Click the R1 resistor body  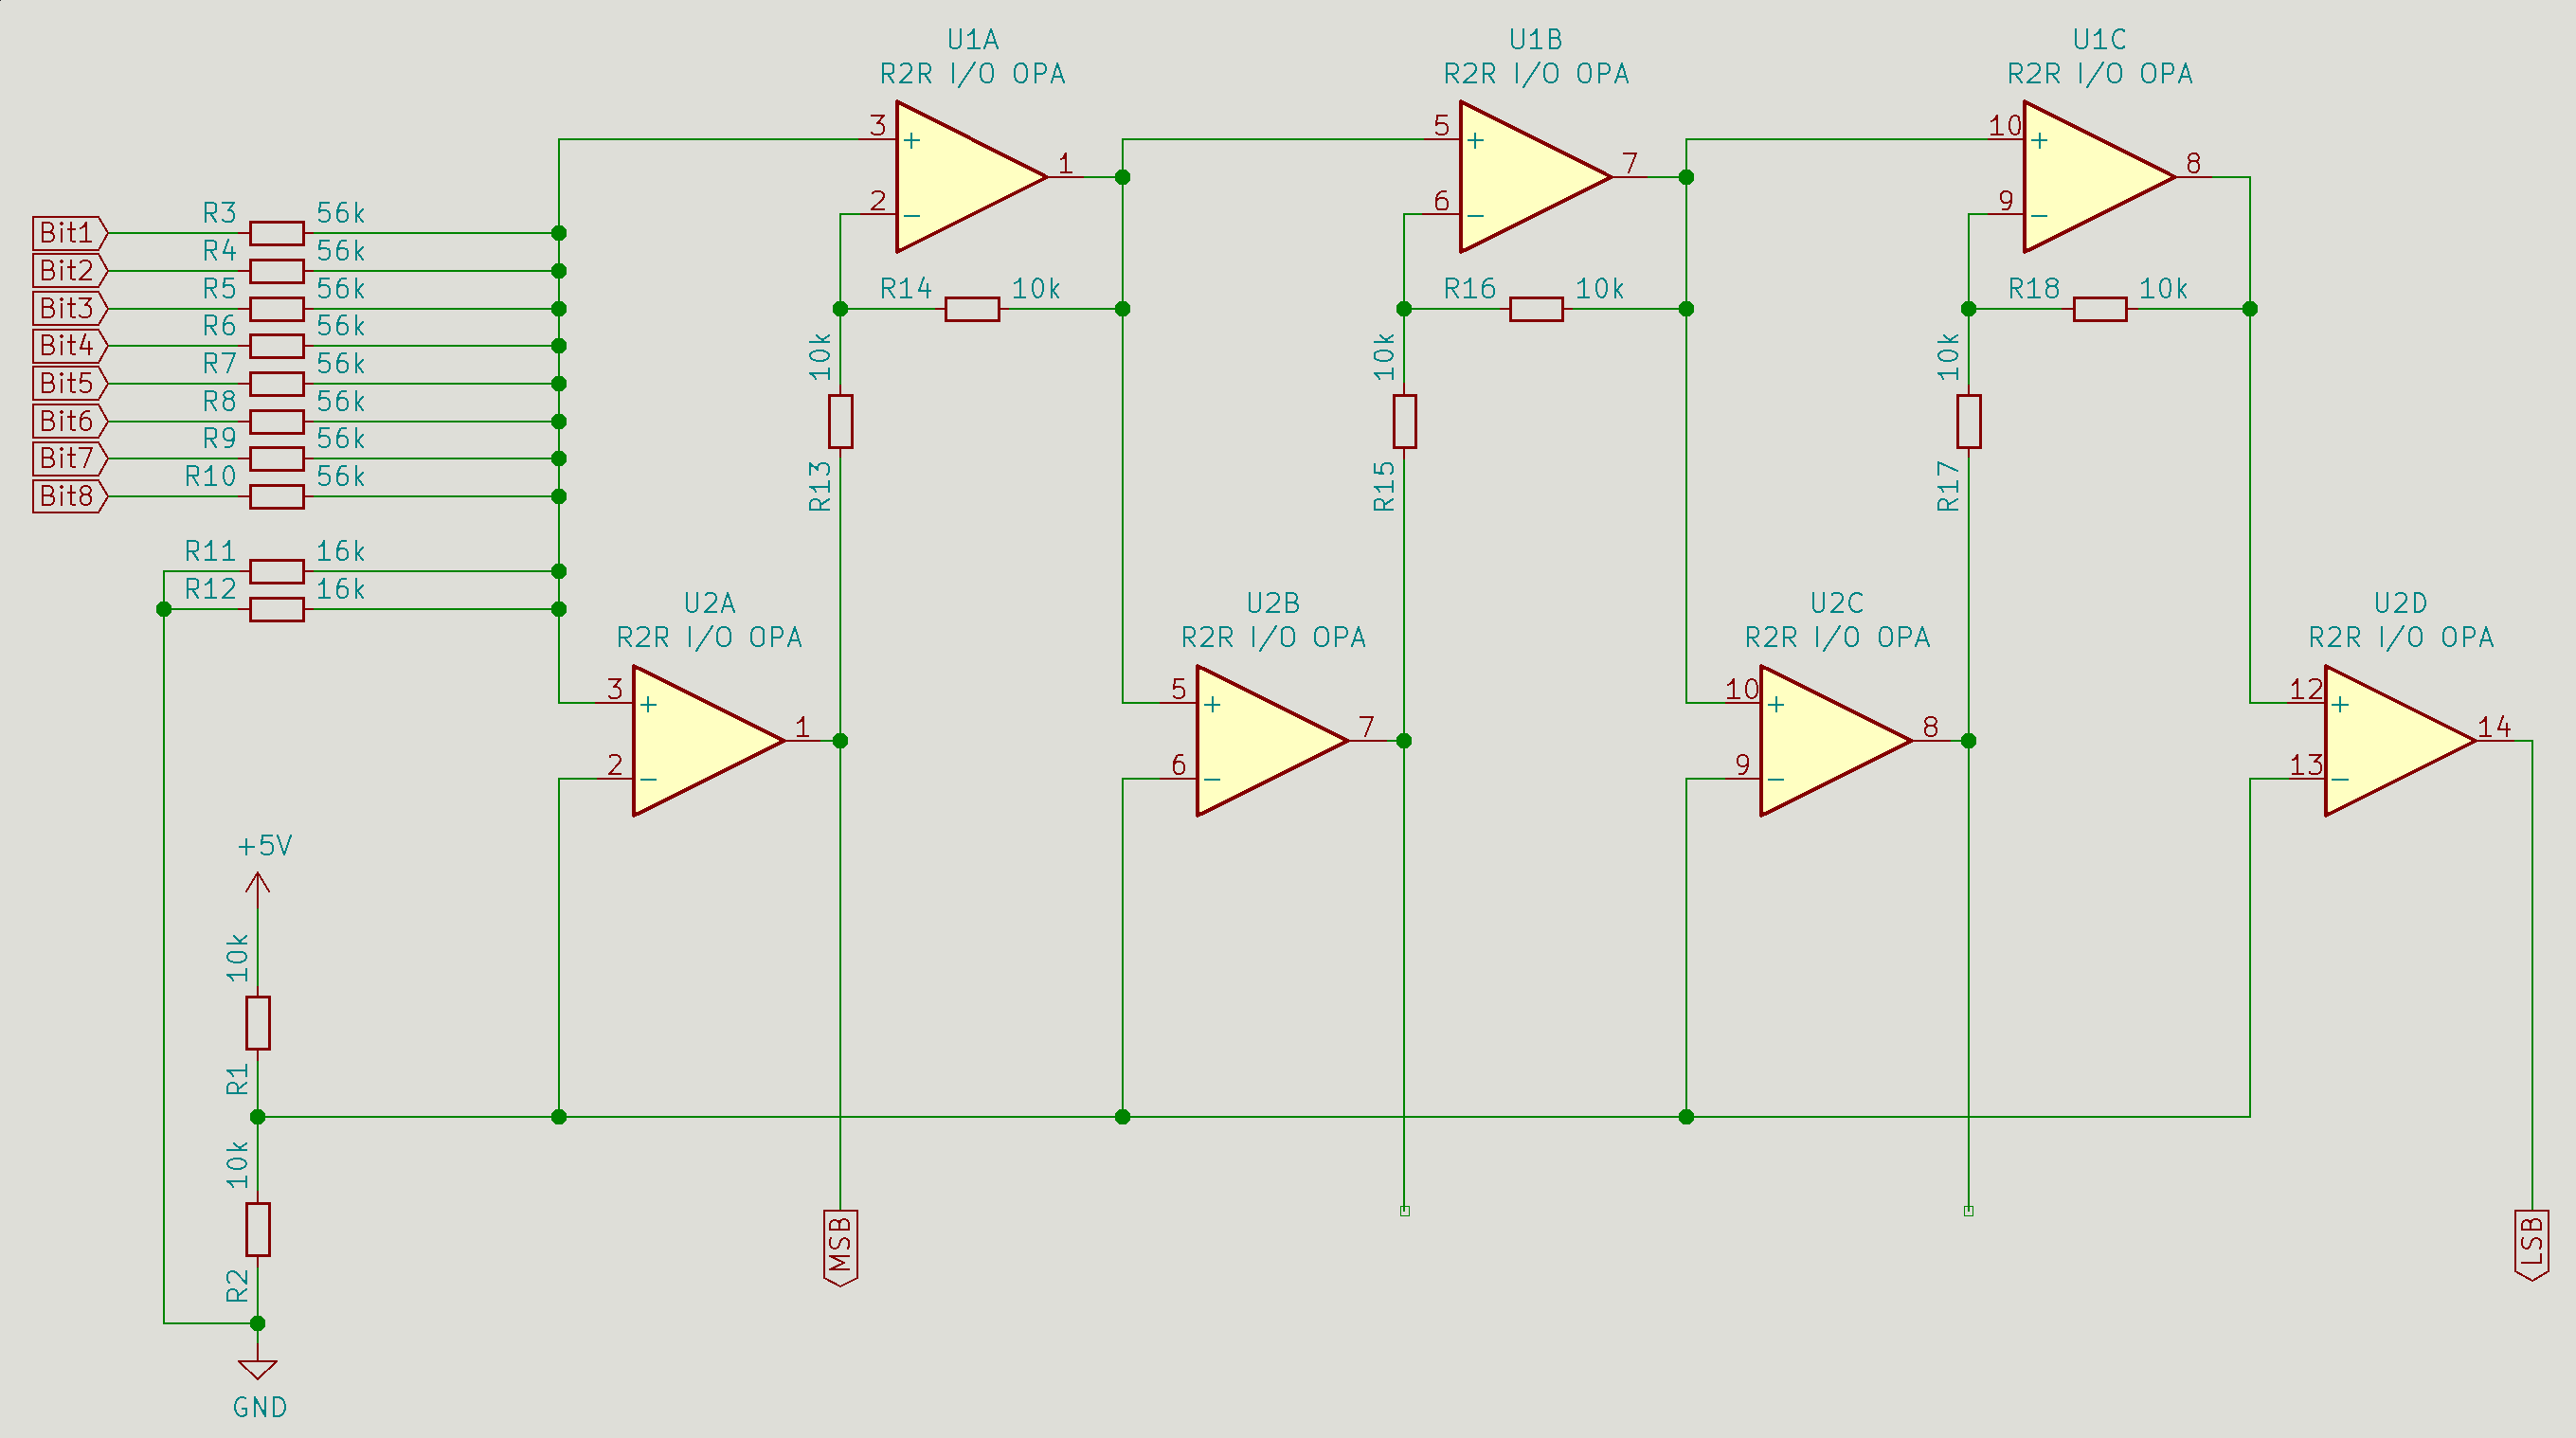pyautogui.click(x=257, y=1022)
